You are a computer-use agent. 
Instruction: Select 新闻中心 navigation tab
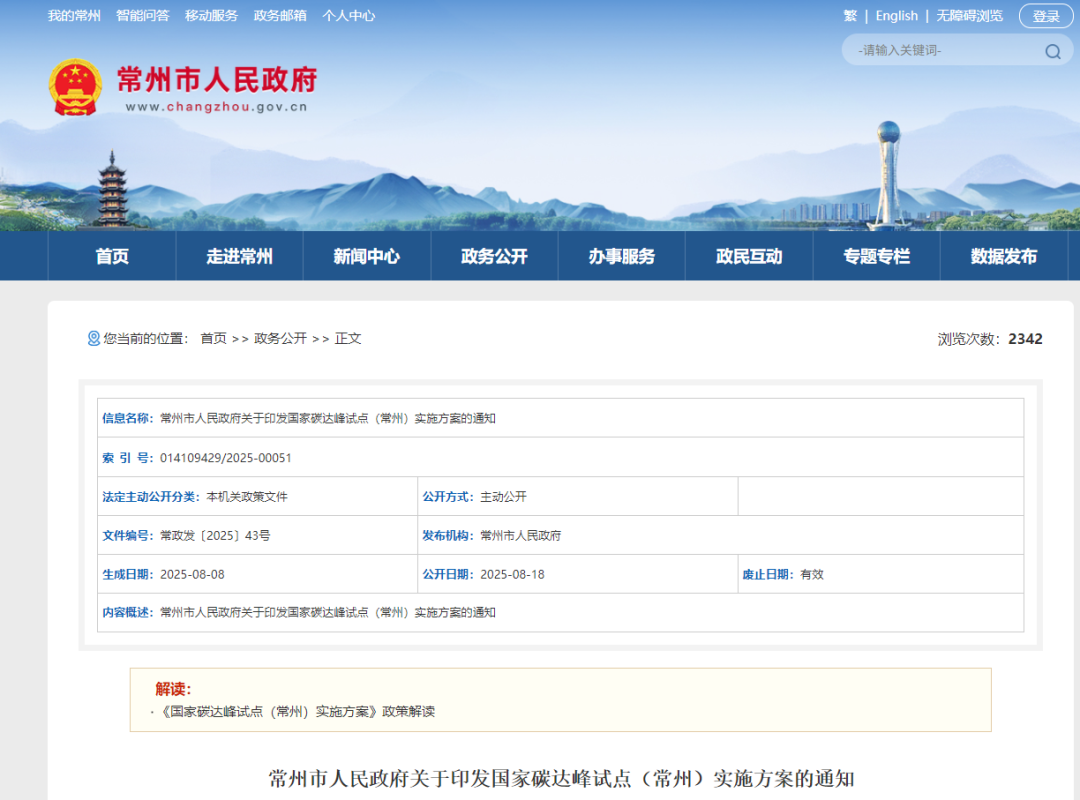tap(366, 256)
